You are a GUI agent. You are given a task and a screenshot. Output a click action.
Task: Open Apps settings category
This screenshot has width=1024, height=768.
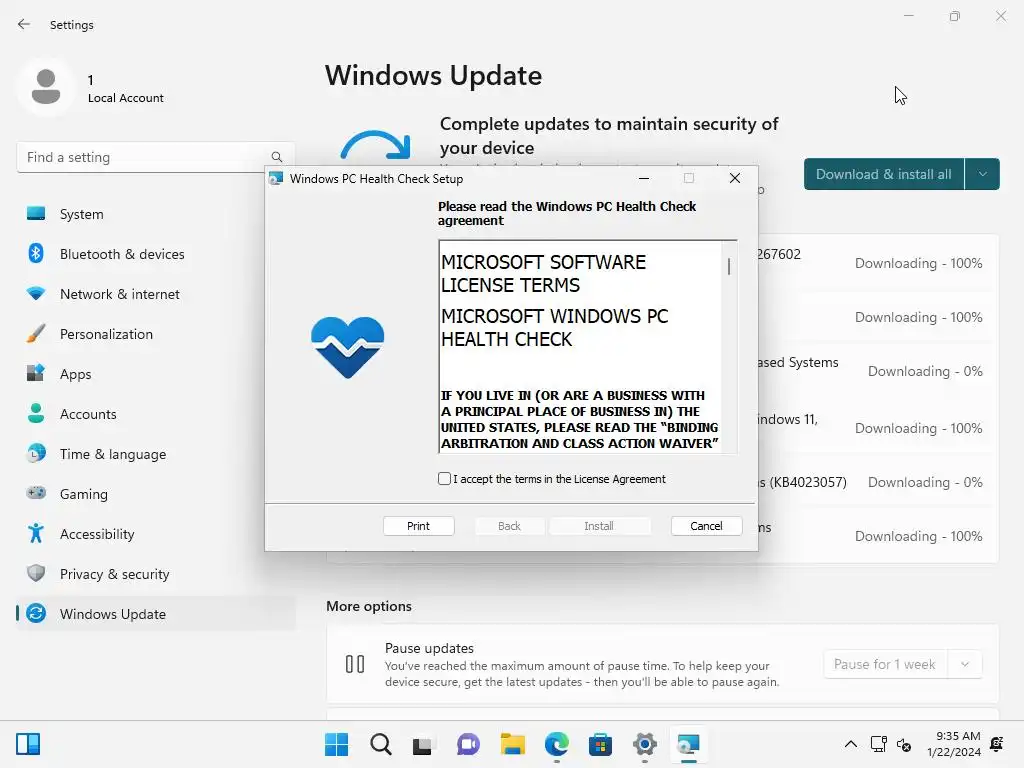pyautogui.click(x=155, y=374)
